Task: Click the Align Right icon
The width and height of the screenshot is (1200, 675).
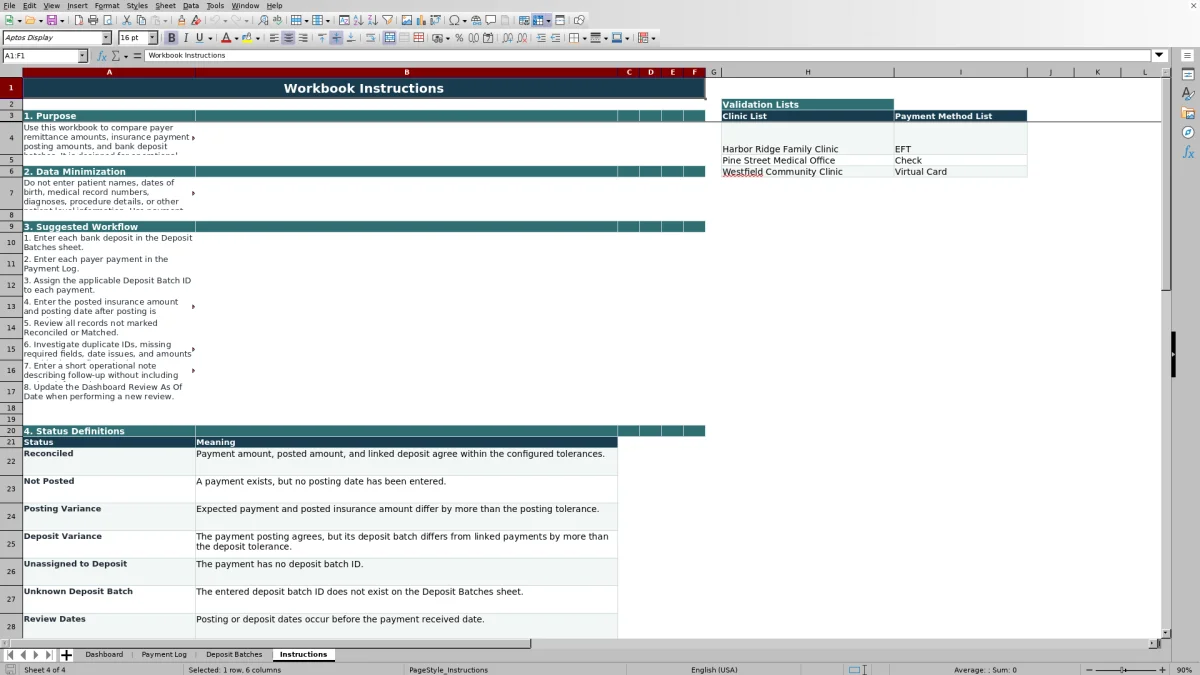Action: click(303, 38)
